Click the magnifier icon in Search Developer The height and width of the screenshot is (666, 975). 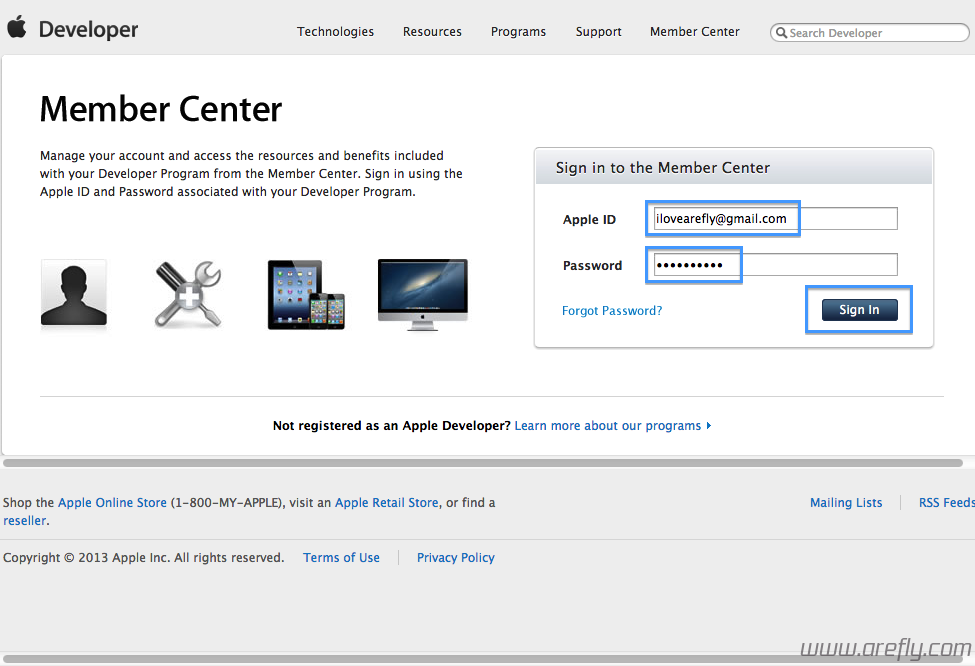[781, 32]
